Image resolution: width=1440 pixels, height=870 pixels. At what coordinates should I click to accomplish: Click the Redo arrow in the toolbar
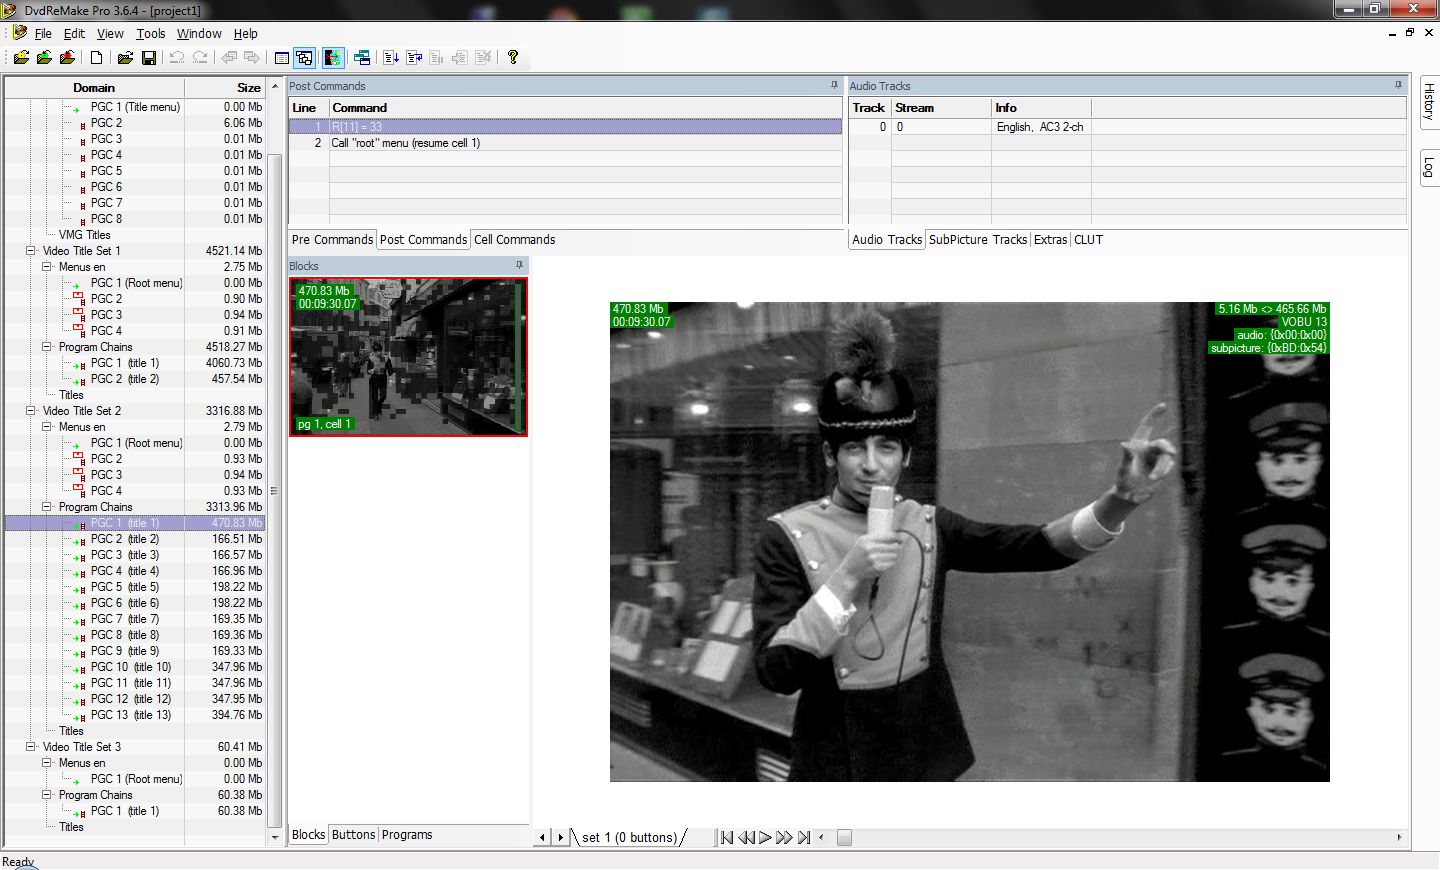(x=200, y=58)
